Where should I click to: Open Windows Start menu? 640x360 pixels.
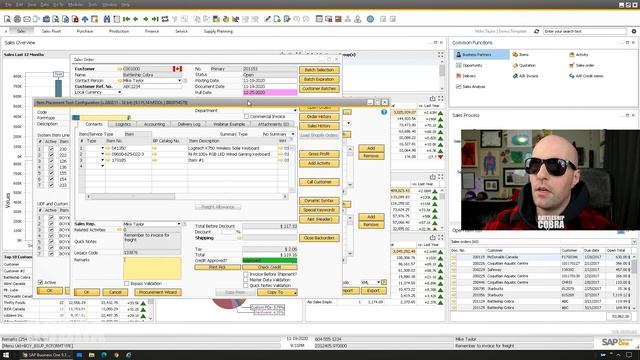click(6, 355)
